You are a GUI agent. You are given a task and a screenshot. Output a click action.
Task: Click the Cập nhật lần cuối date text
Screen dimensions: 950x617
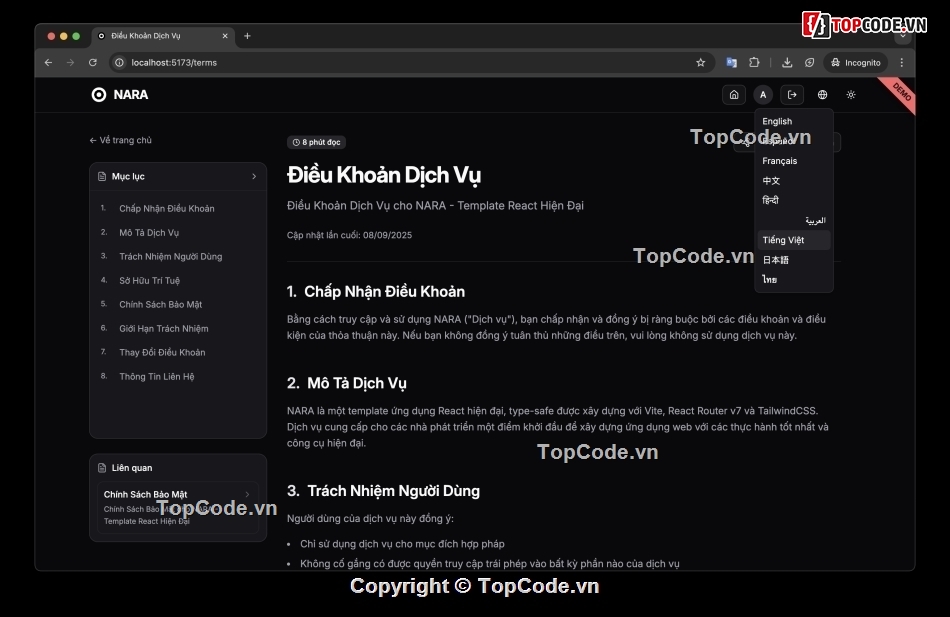(349, 235)
